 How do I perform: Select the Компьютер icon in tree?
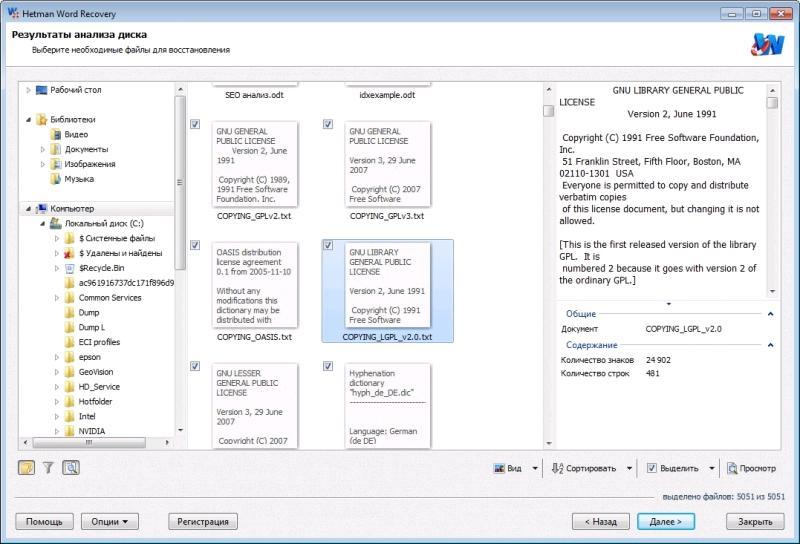pyautogui.click(x=42, y=208)
